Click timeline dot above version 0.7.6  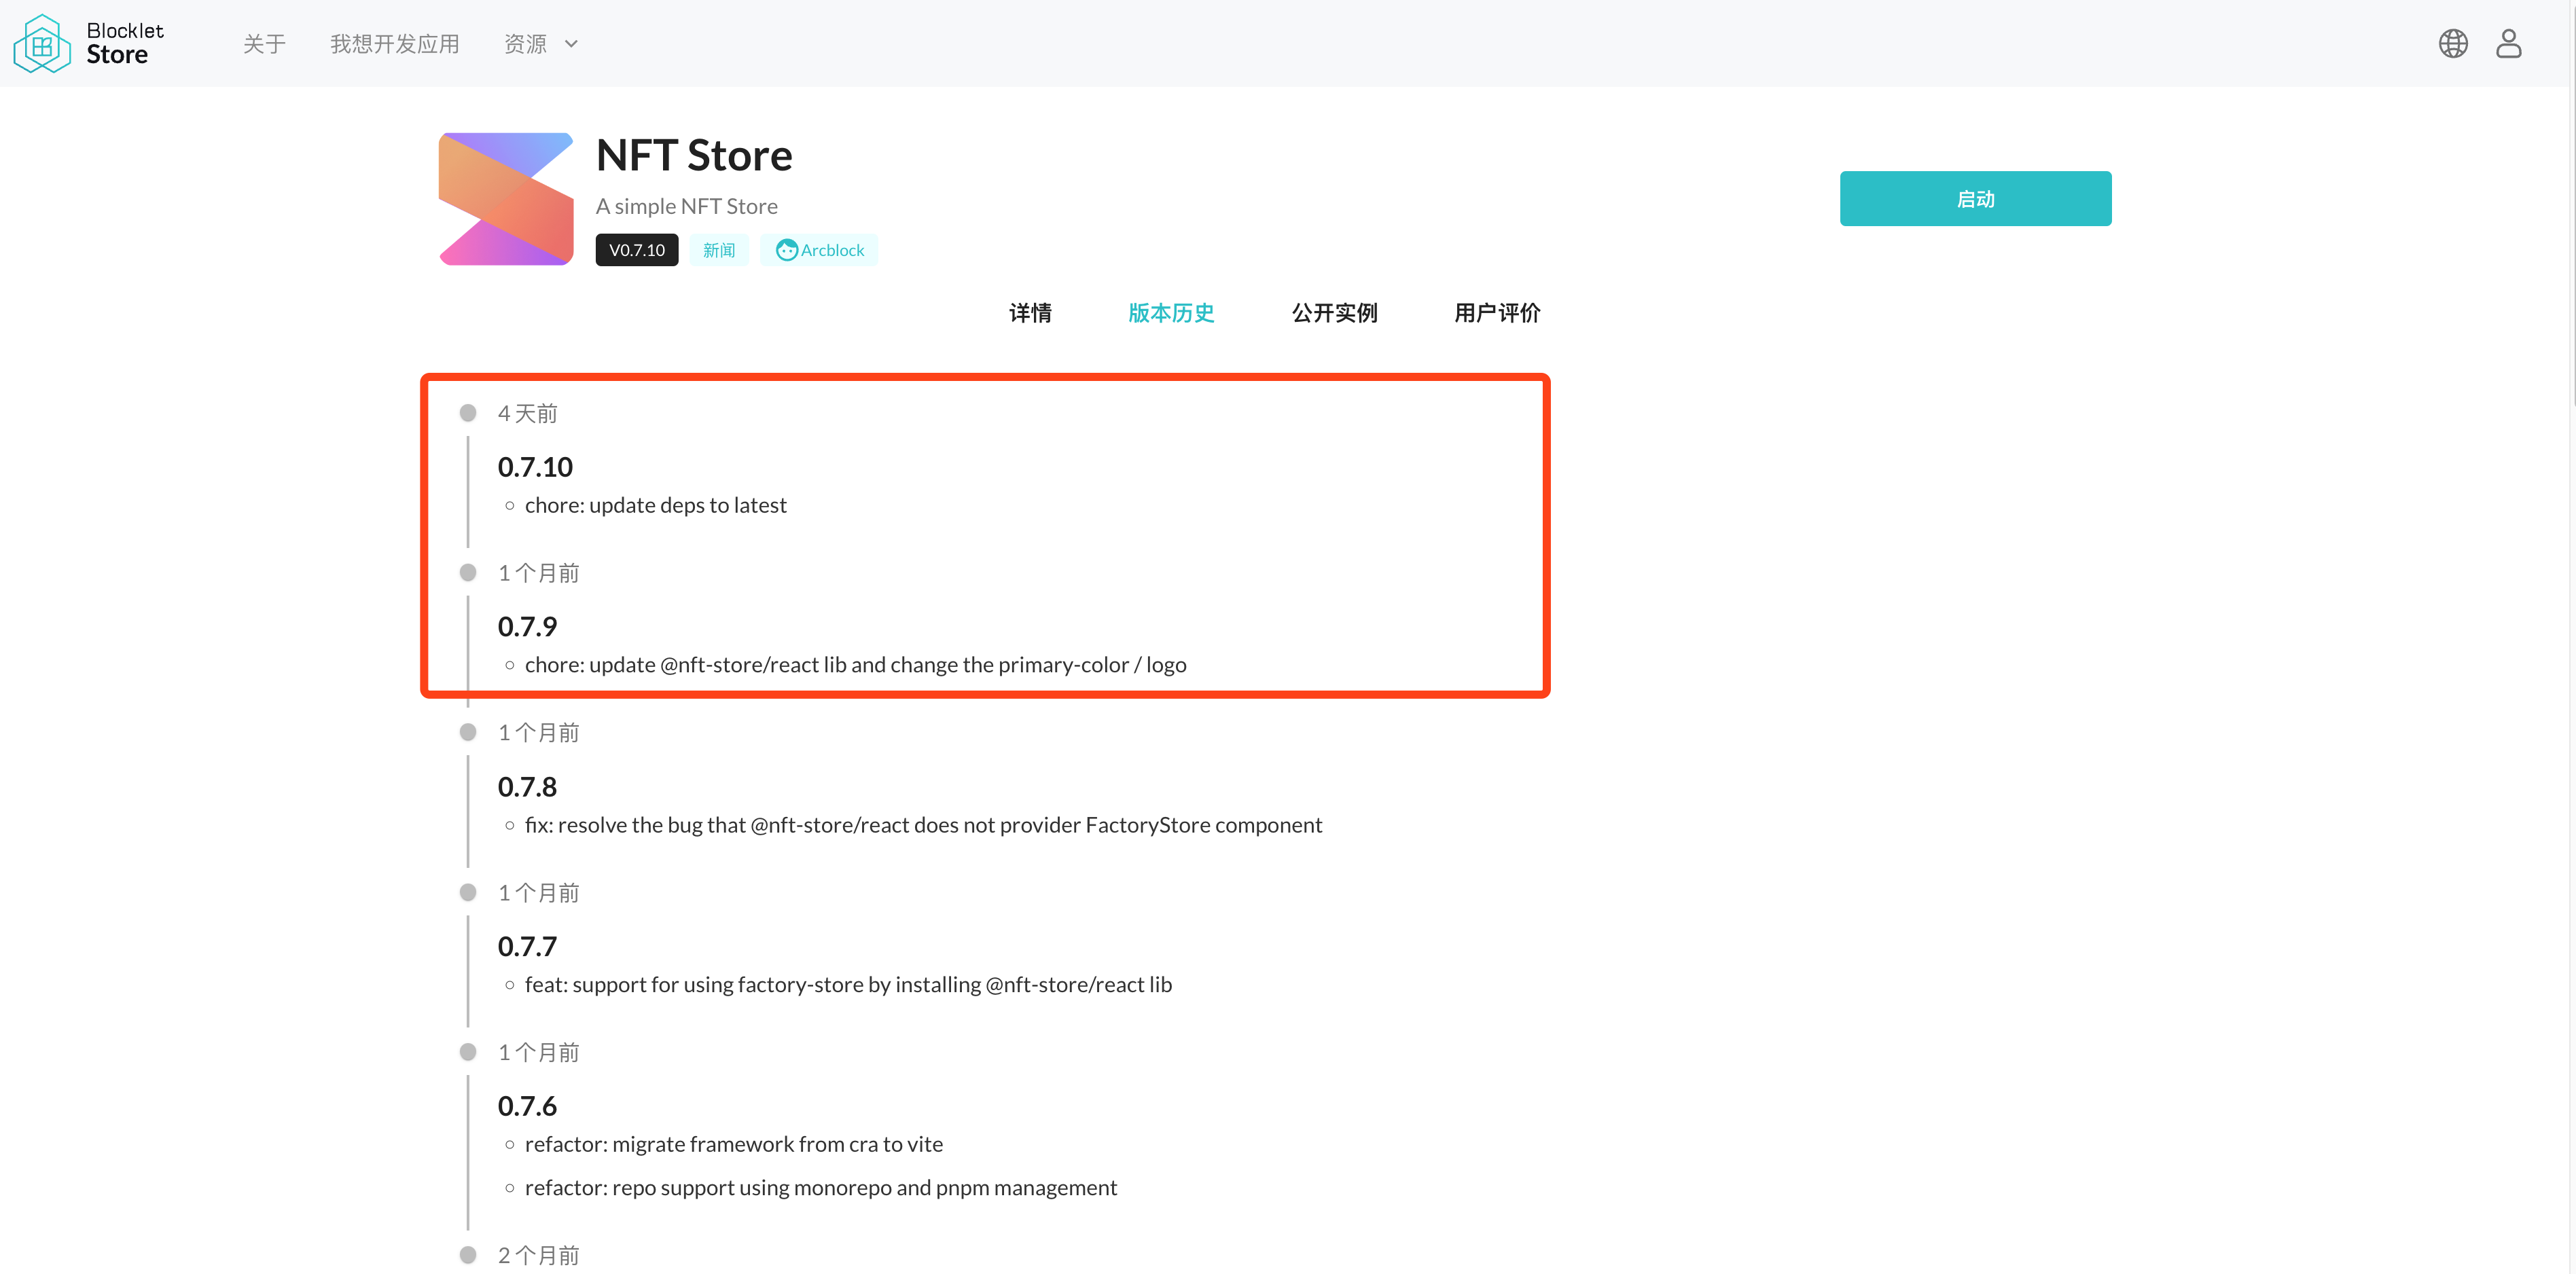(468, 1052)
